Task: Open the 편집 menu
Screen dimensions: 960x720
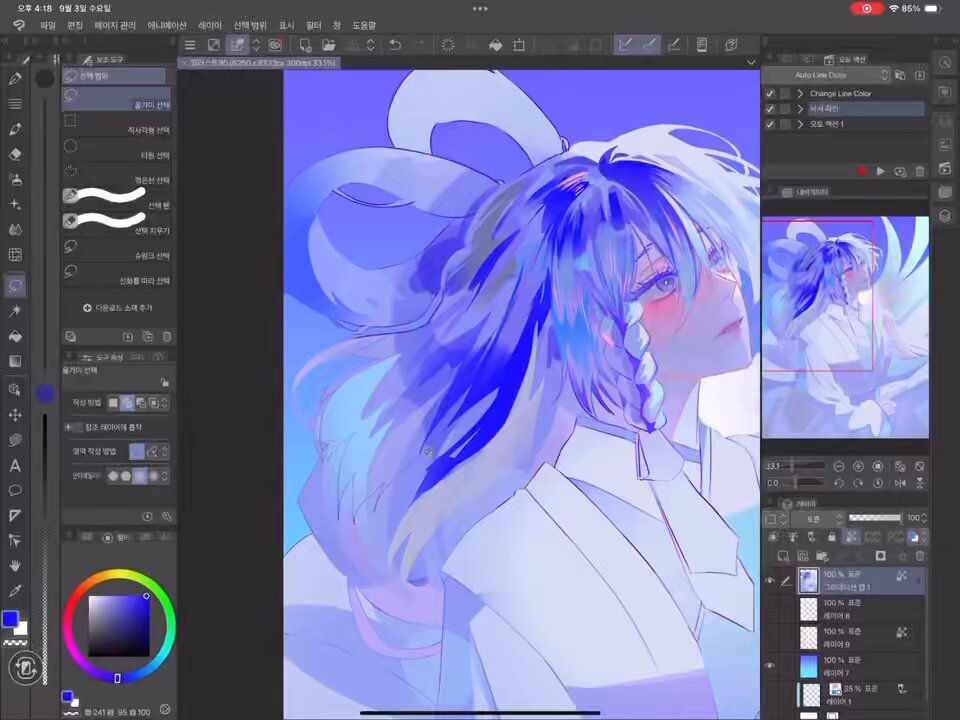Action: [75, 25]
